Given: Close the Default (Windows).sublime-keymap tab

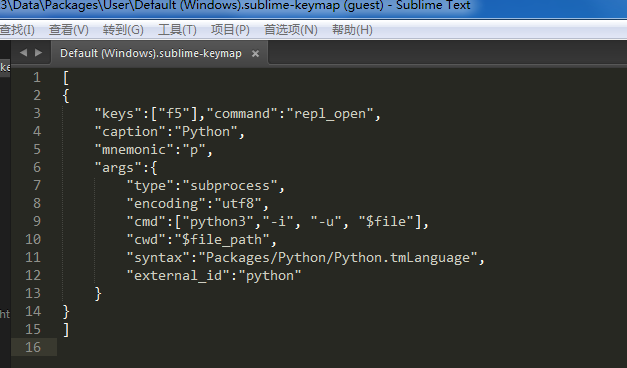Looking at the screenshot, I should tap(255, 54).
